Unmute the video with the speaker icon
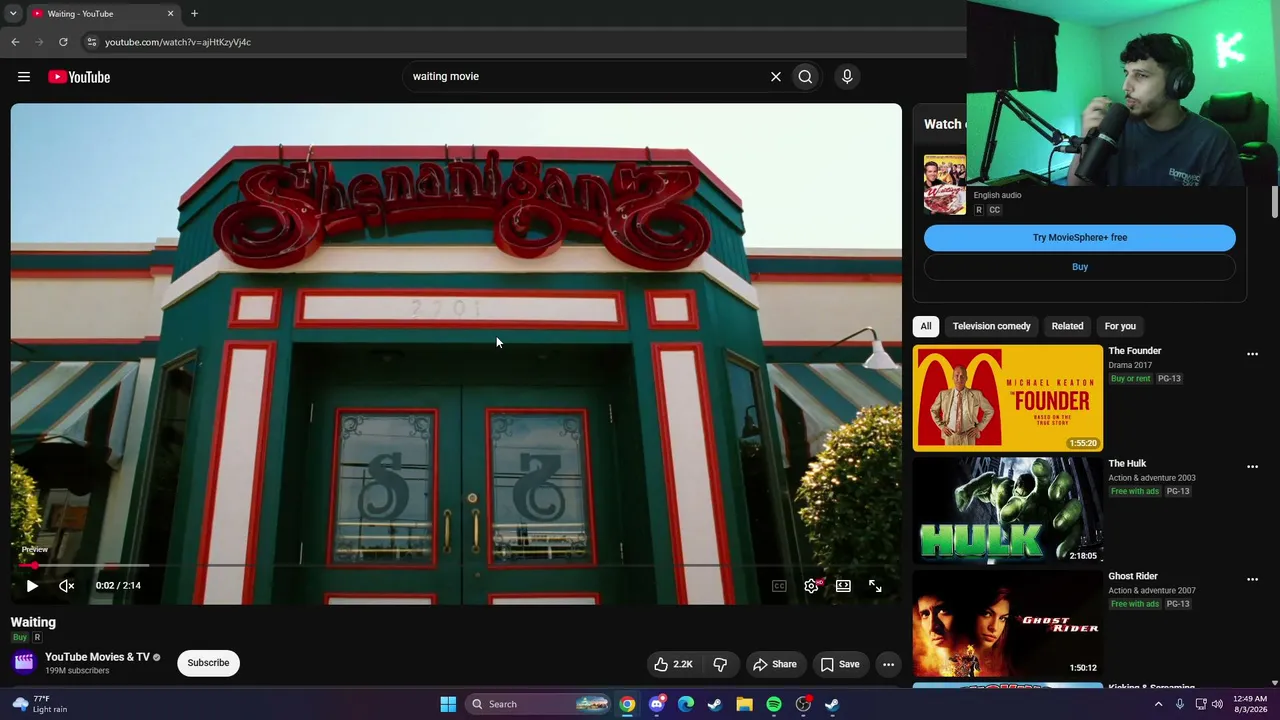 66,586
